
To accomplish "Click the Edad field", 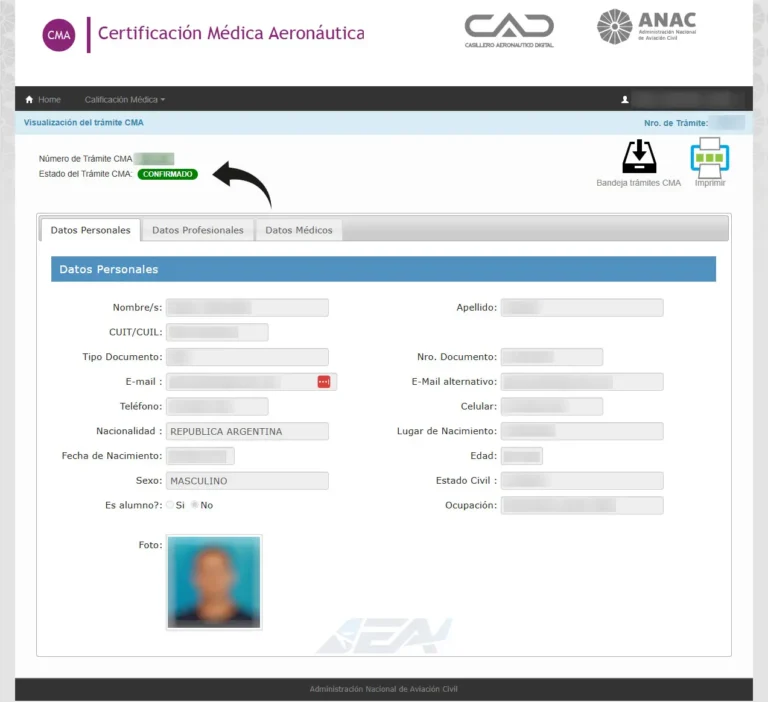I will pos(522,456).
